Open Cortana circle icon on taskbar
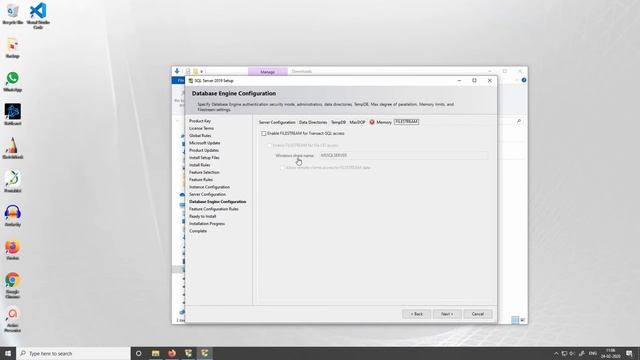The width and height of the screenshot is (640, 360). (138, 353)
